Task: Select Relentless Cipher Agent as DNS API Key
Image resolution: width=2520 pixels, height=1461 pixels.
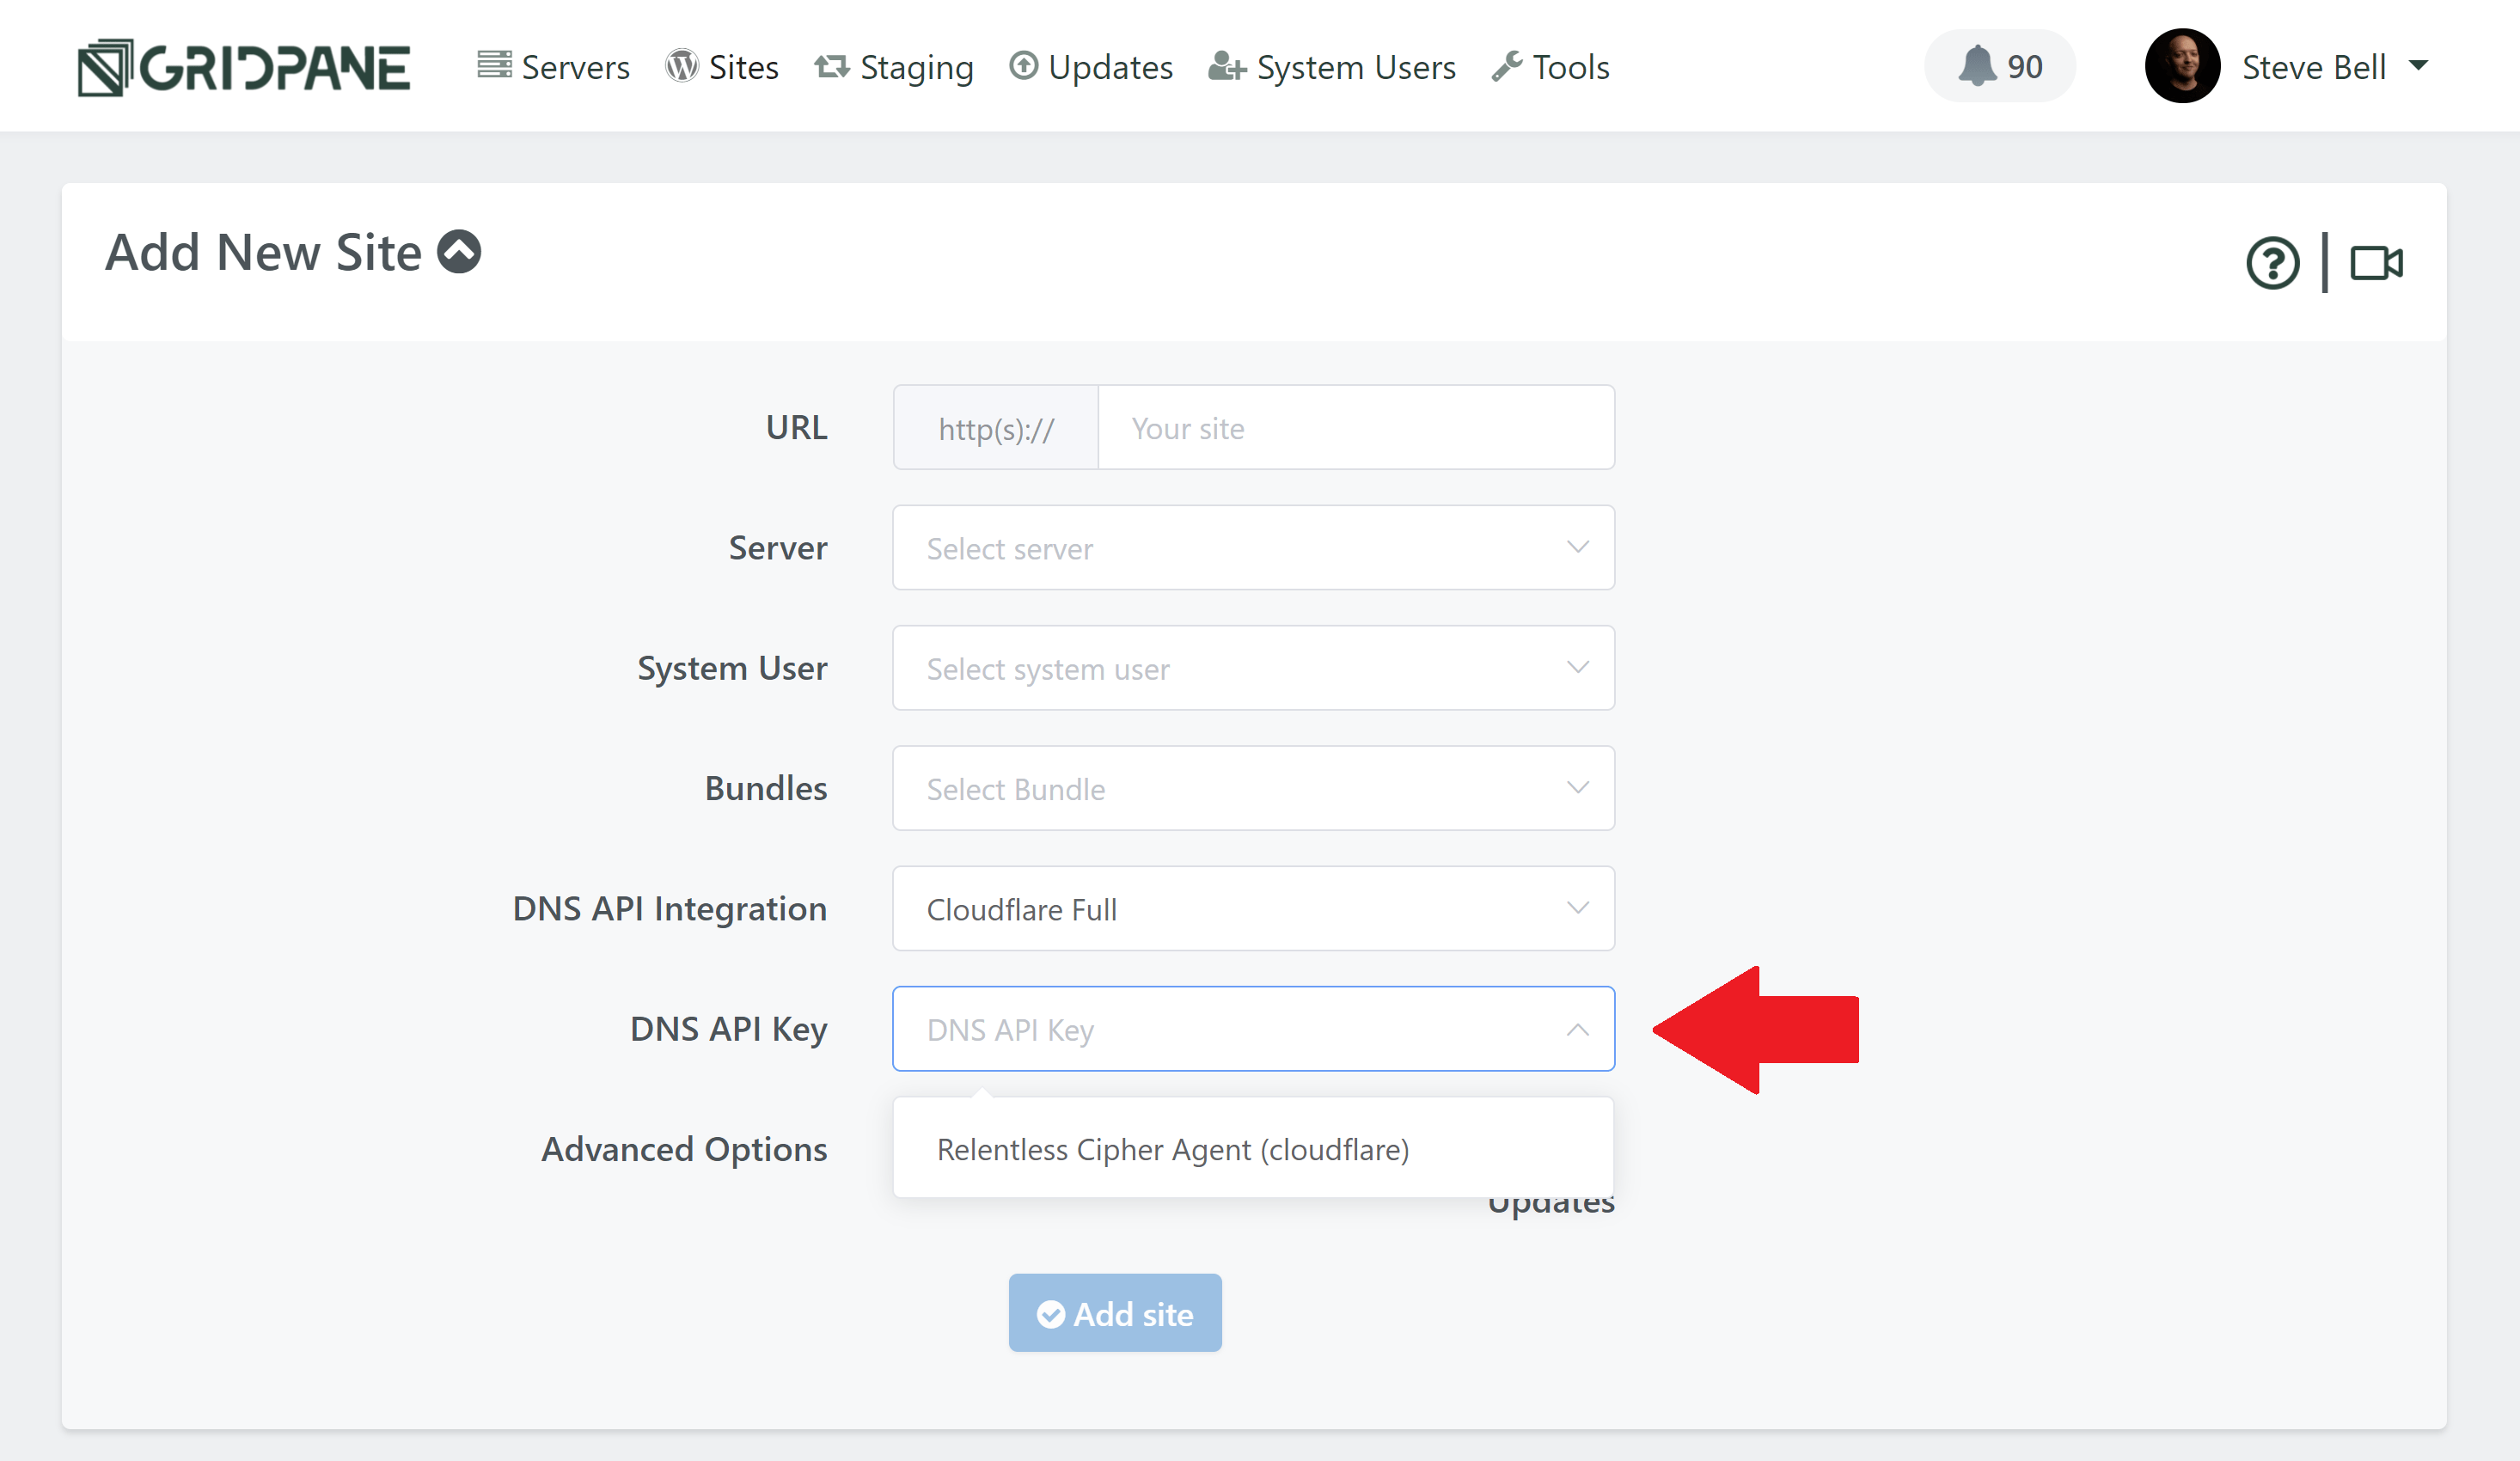Action: (1172, 1149)
